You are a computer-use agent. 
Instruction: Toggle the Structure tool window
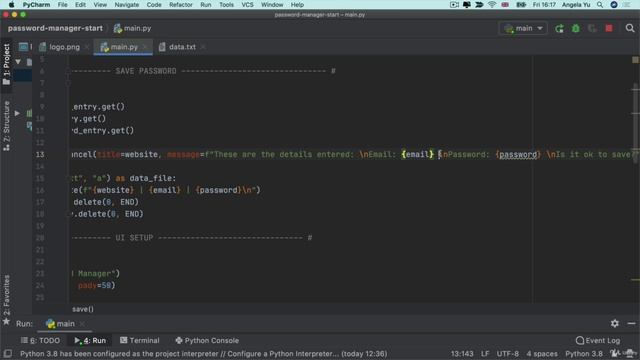6,126
